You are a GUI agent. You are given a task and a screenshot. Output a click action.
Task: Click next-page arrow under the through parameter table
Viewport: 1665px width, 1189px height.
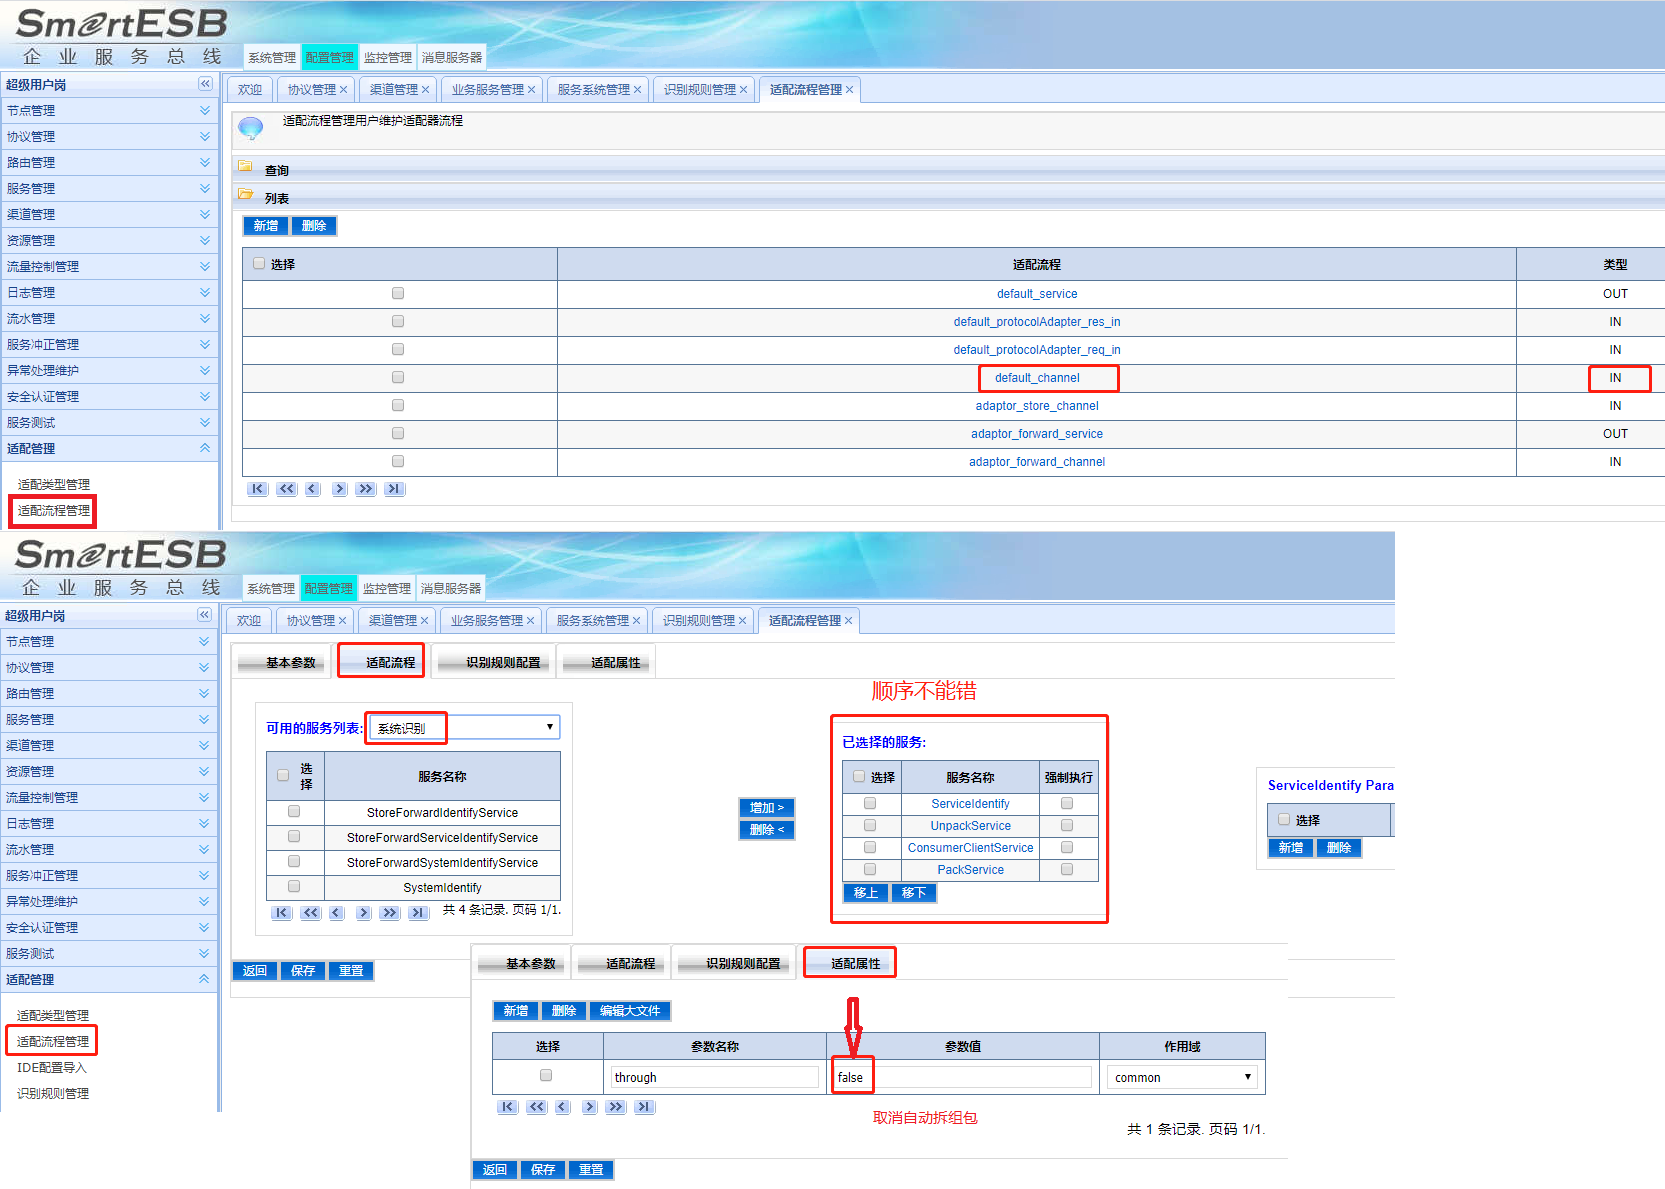click(x=590, y=1107)
